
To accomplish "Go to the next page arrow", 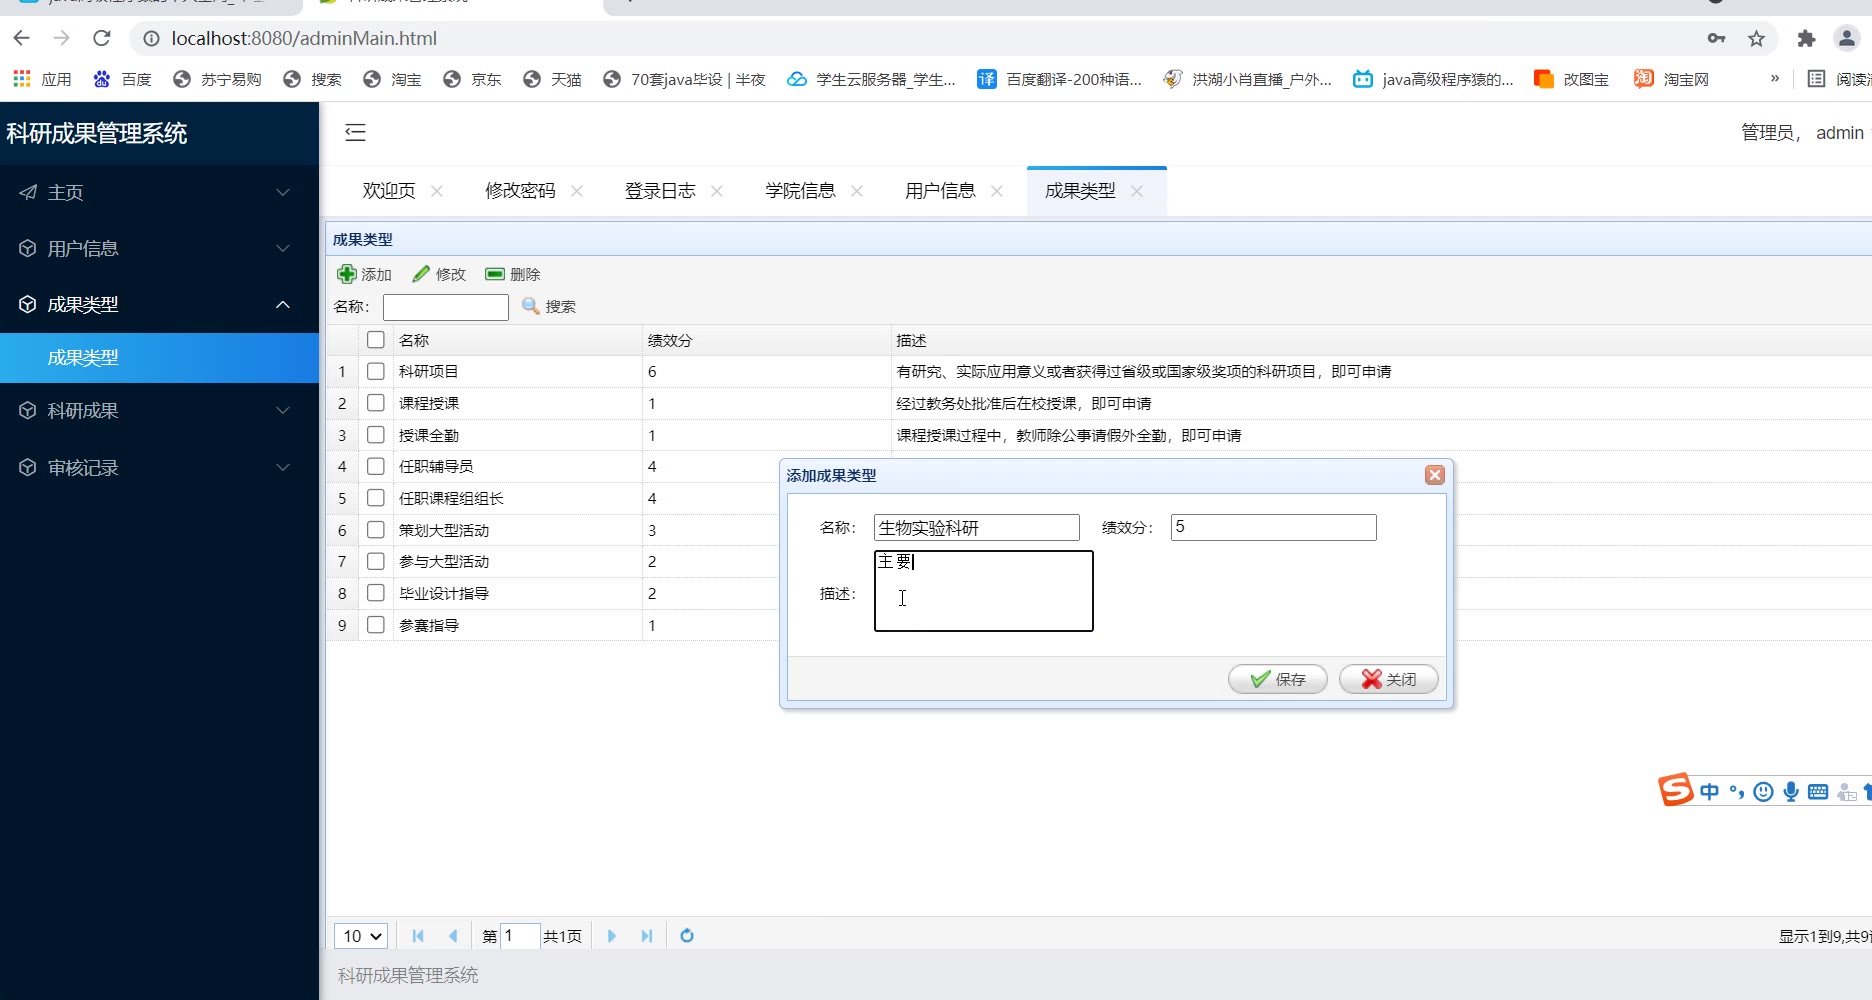I will [x=612, y=936].
